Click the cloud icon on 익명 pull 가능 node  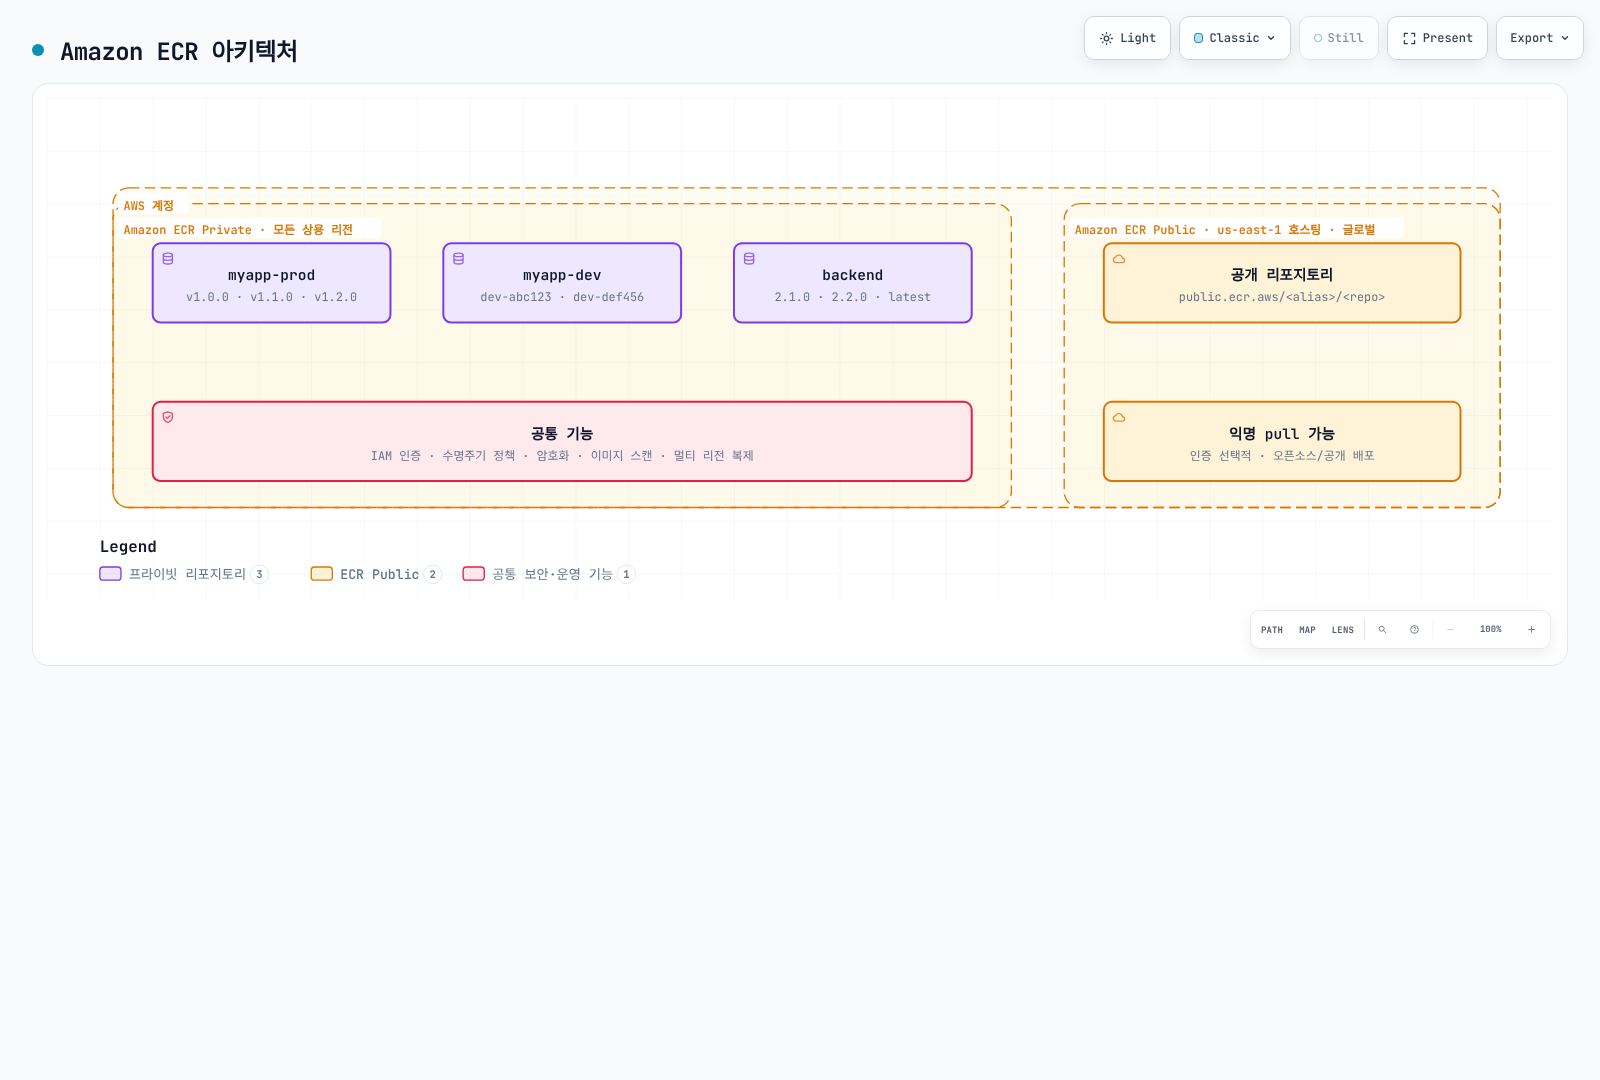pos(1119,417)
